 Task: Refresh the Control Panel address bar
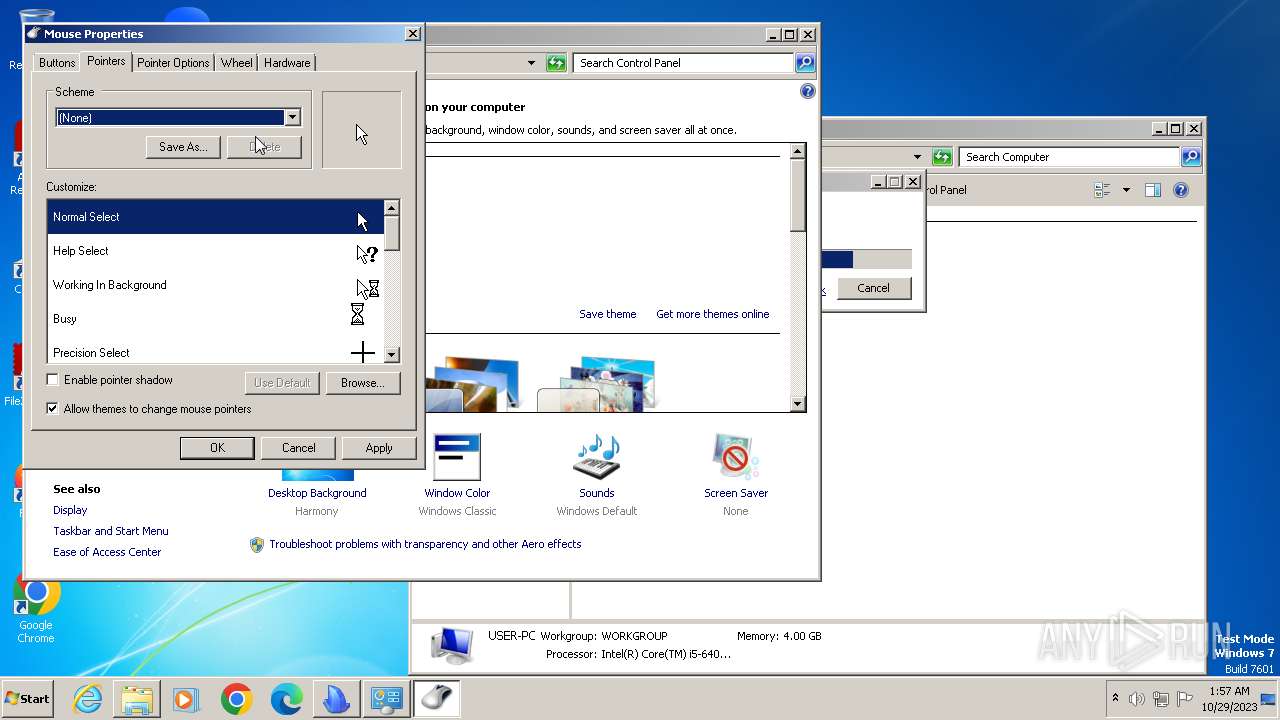pyautogui.click(x=556, y=63)
